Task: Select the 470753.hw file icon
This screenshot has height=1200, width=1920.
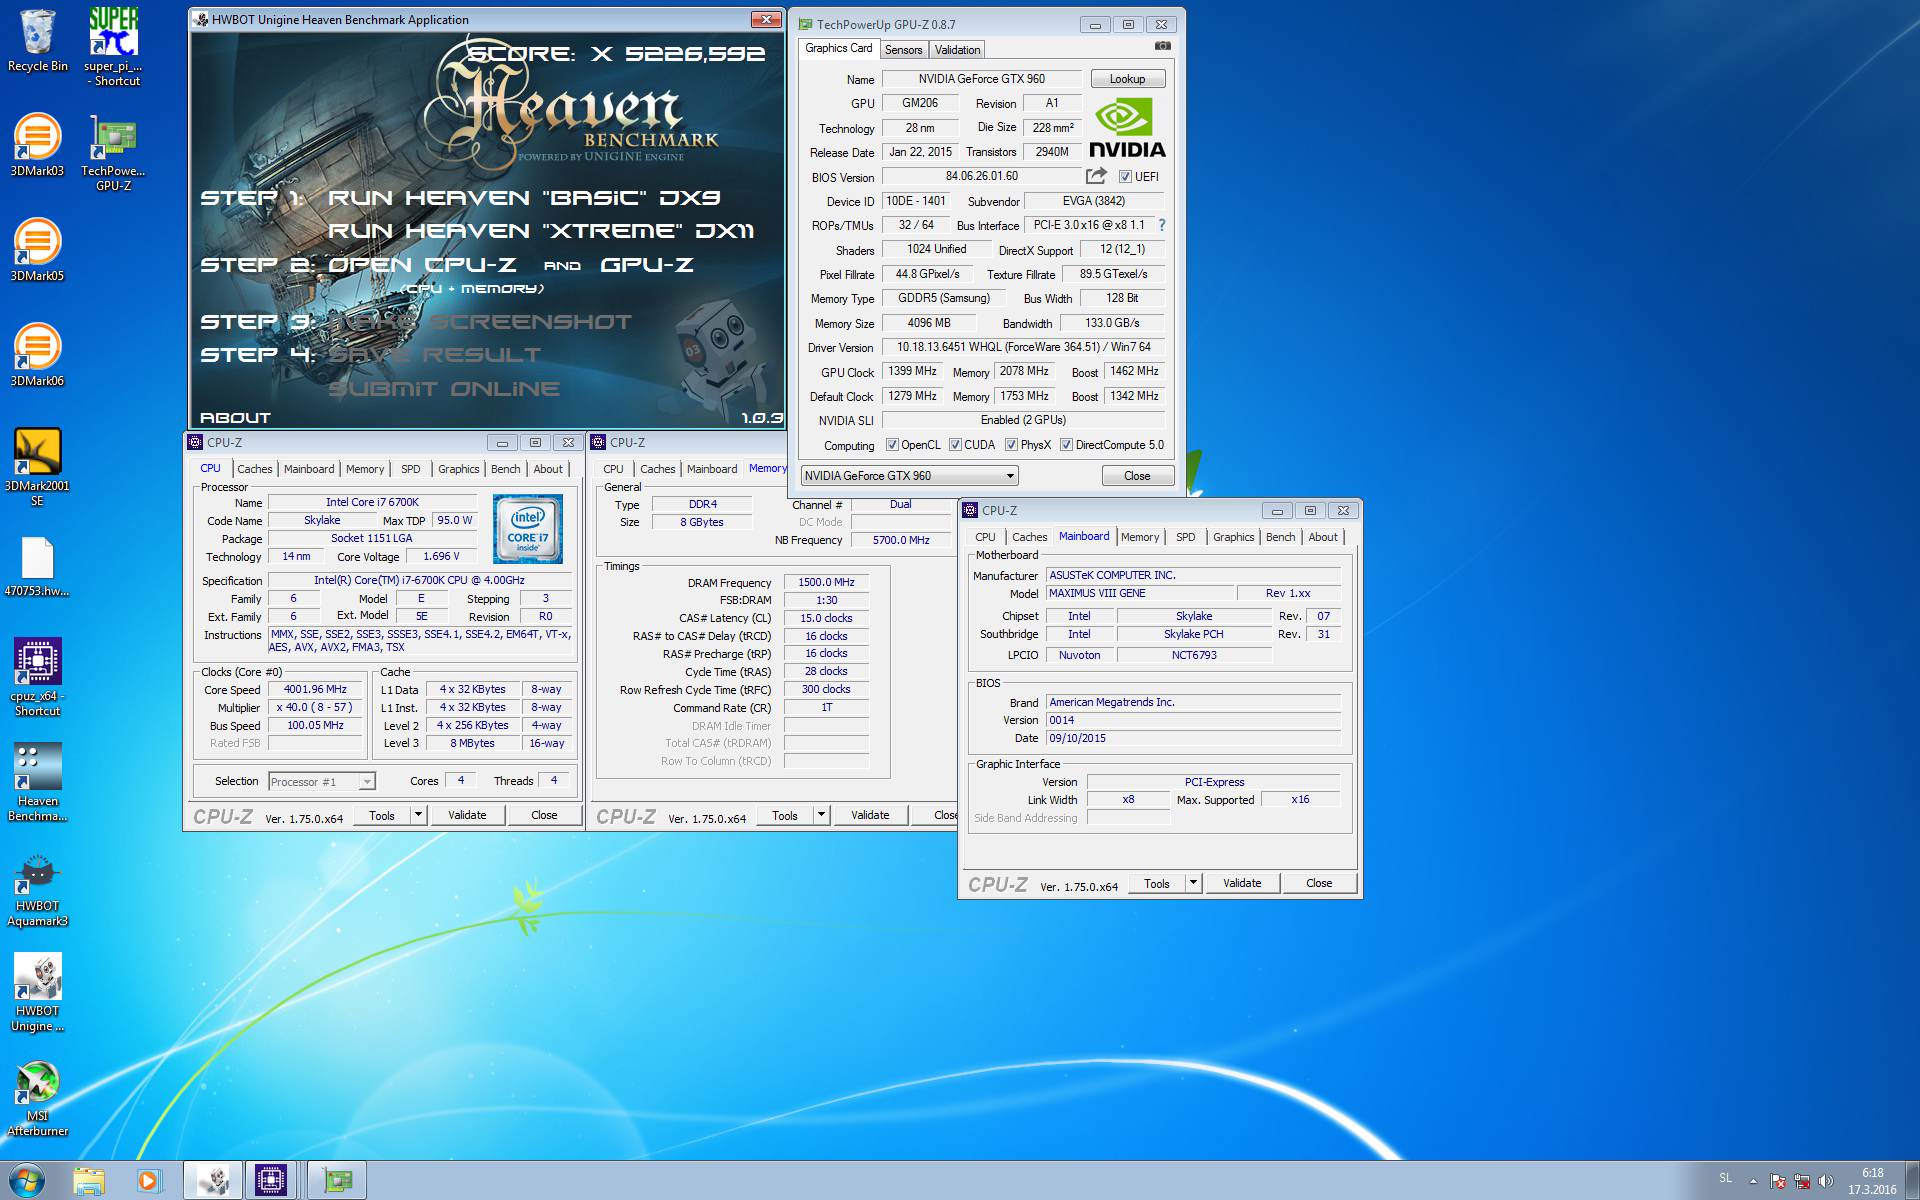Action: (x=37, y=566)
